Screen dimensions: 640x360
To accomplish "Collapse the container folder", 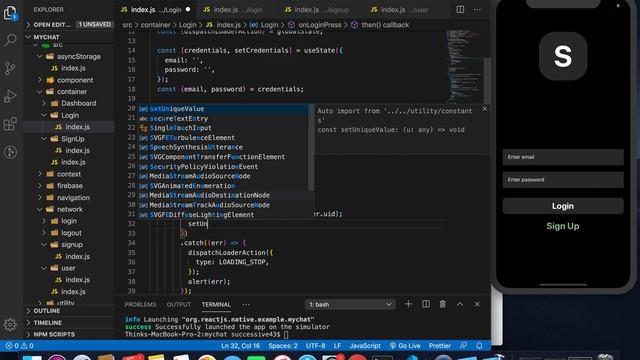I will tap(69, 91).
